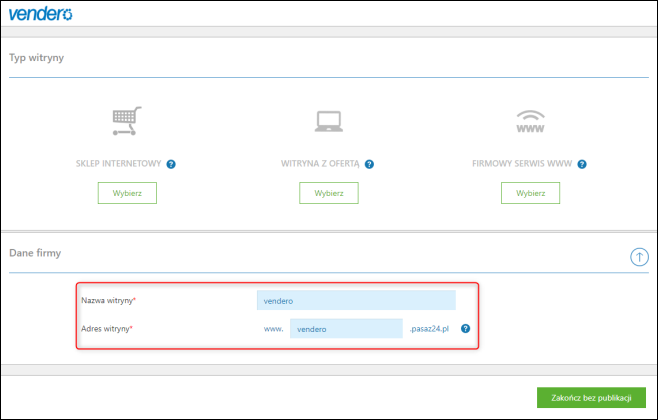Image resolution: width=658 pixels, height=420 pixels.
Task: Click the FIRMOWY SERWIS WWW label
Action: point(522,164)
